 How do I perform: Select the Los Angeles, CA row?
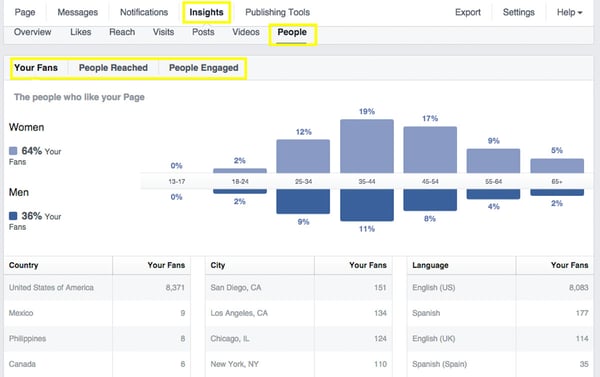tap(299, 313)
